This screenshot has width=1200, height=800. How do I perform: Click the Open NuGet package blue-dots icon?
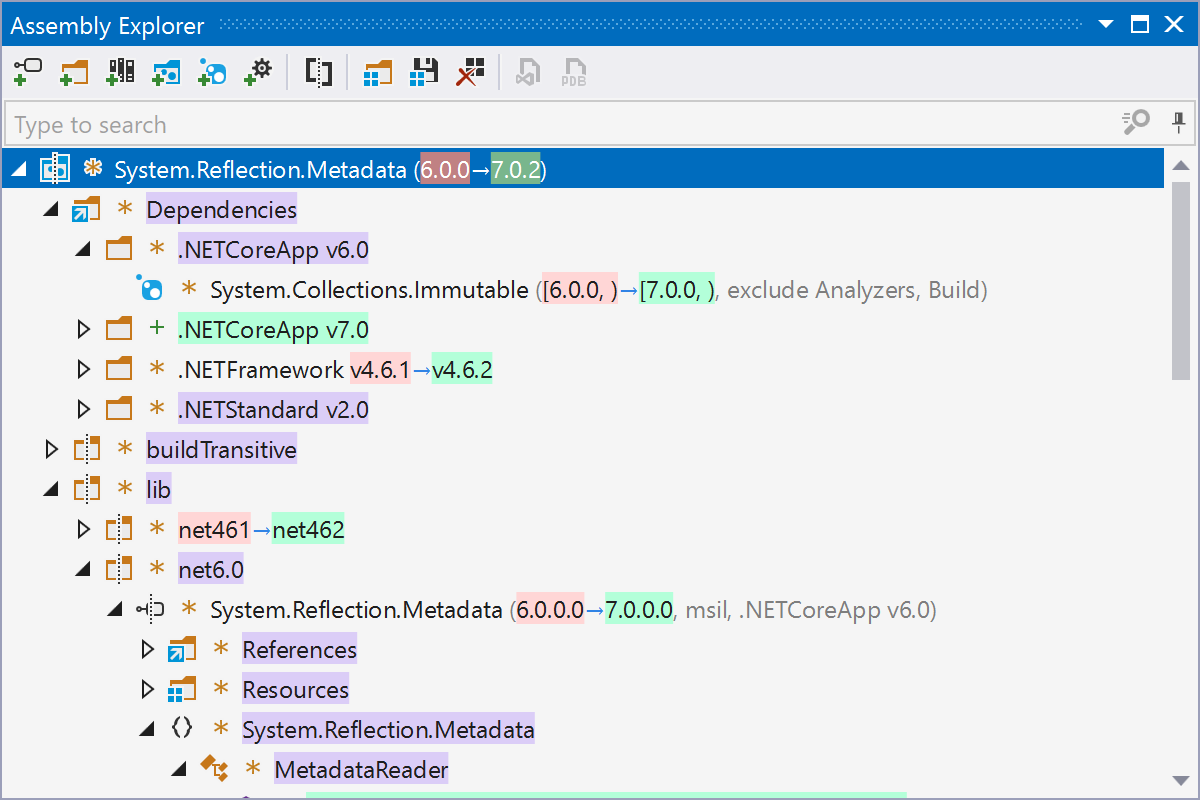coord(212,72)
